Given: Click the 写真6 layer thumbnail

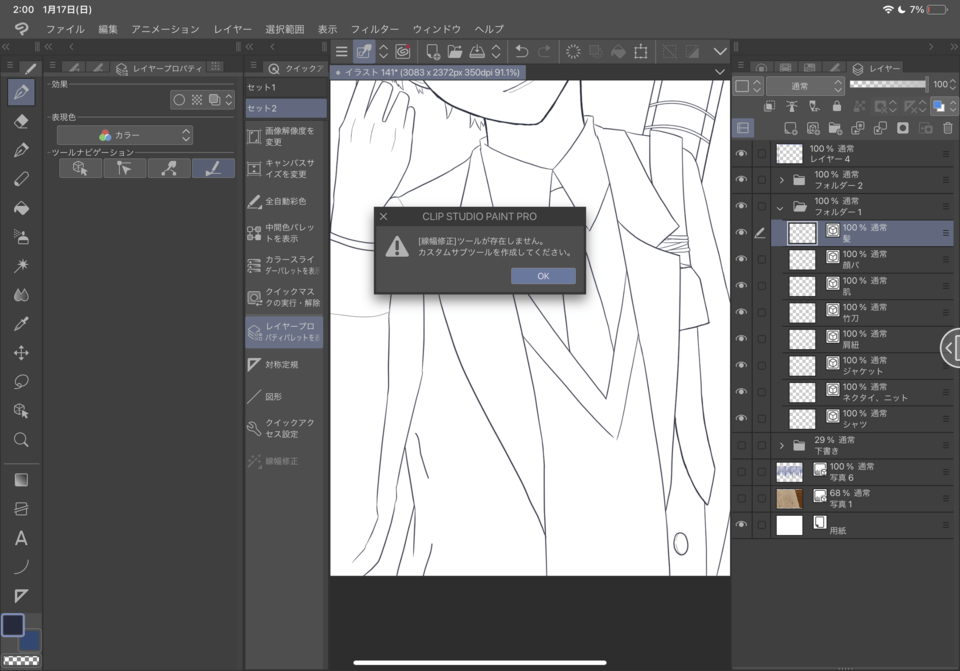Looking at the screenshot, I should click(x=789, y=469).
